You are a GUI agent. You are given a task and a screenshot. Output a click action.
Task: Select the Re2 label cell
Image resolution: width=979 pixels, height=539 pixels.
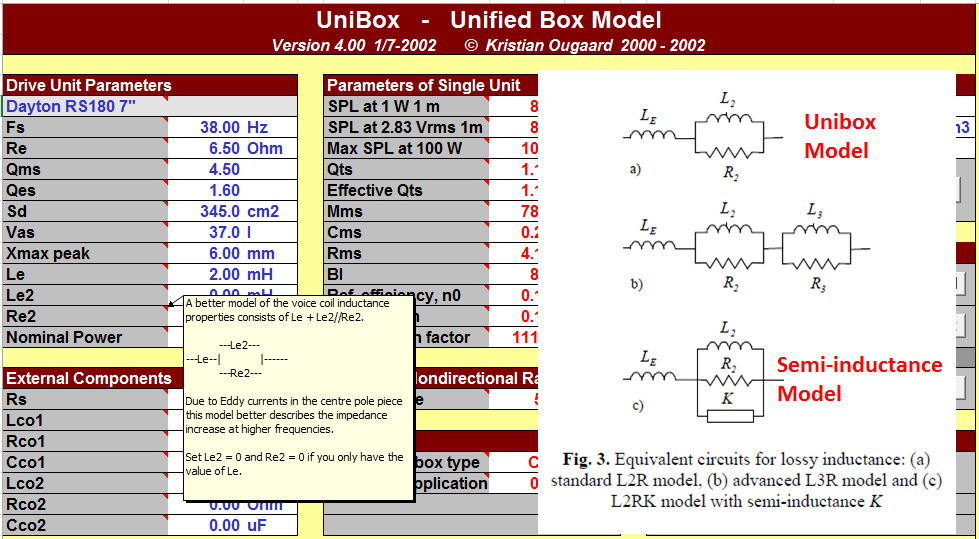point(86,316)
